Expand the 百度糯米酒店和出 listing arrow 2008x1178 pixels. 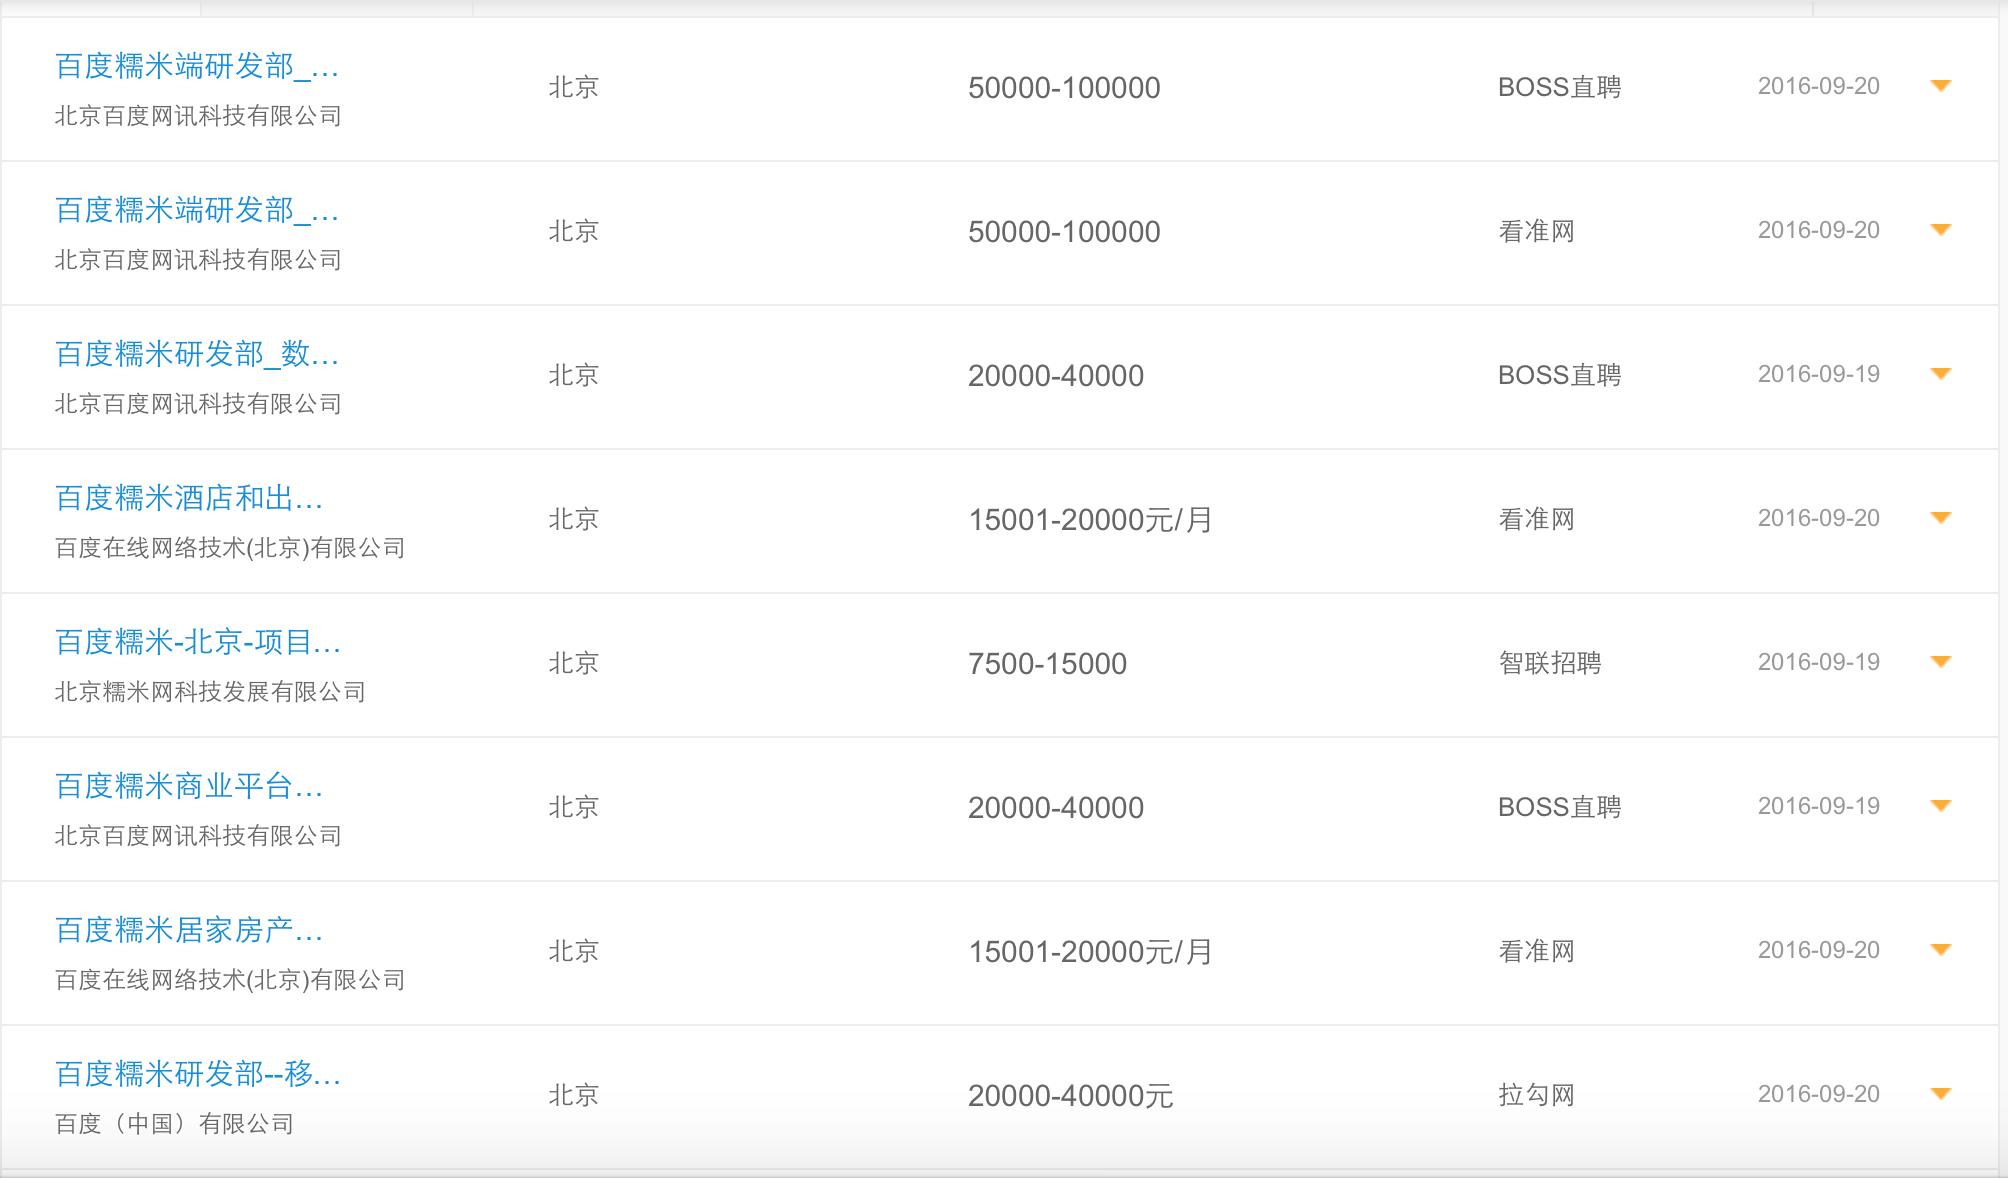(1940, 519)
